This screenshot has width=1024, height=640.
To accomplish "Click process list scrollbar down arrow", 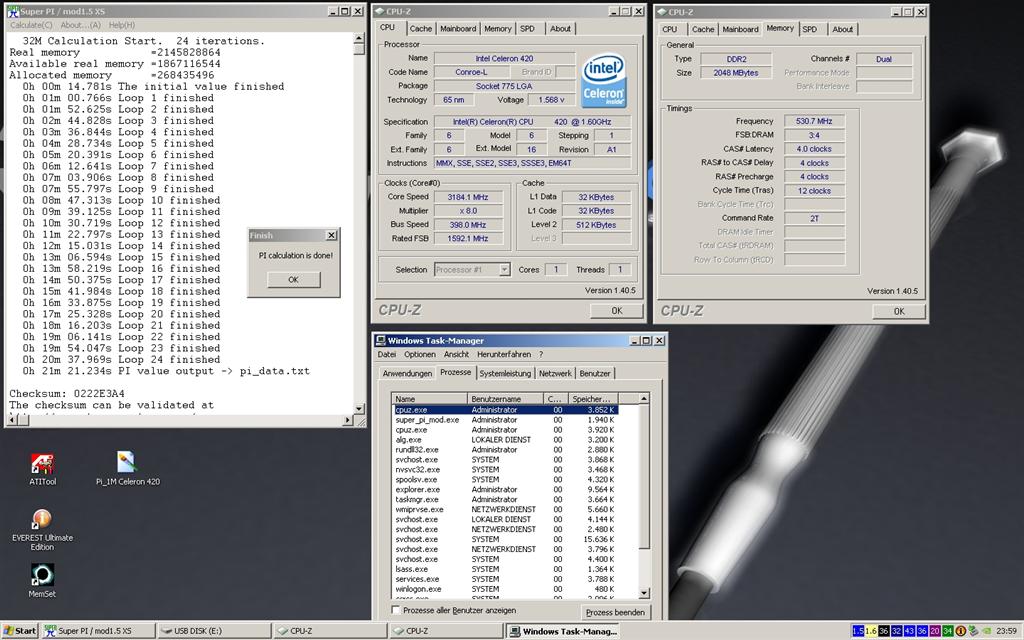I will 644,593.
